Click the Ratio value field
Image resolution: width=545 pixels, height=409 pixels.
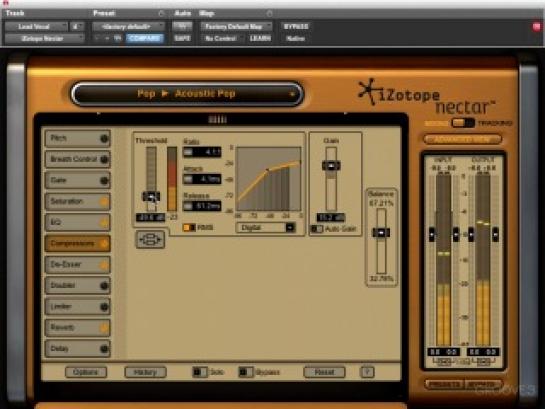[202, 152]
